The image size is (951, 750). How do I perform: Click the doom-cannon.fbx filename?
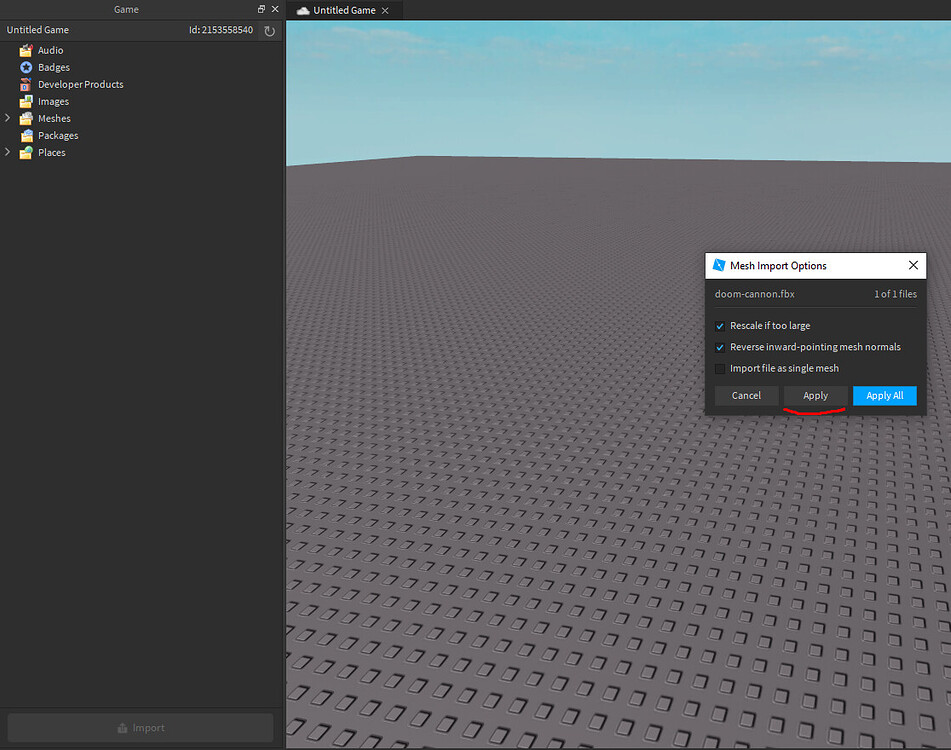coord(754,294)
